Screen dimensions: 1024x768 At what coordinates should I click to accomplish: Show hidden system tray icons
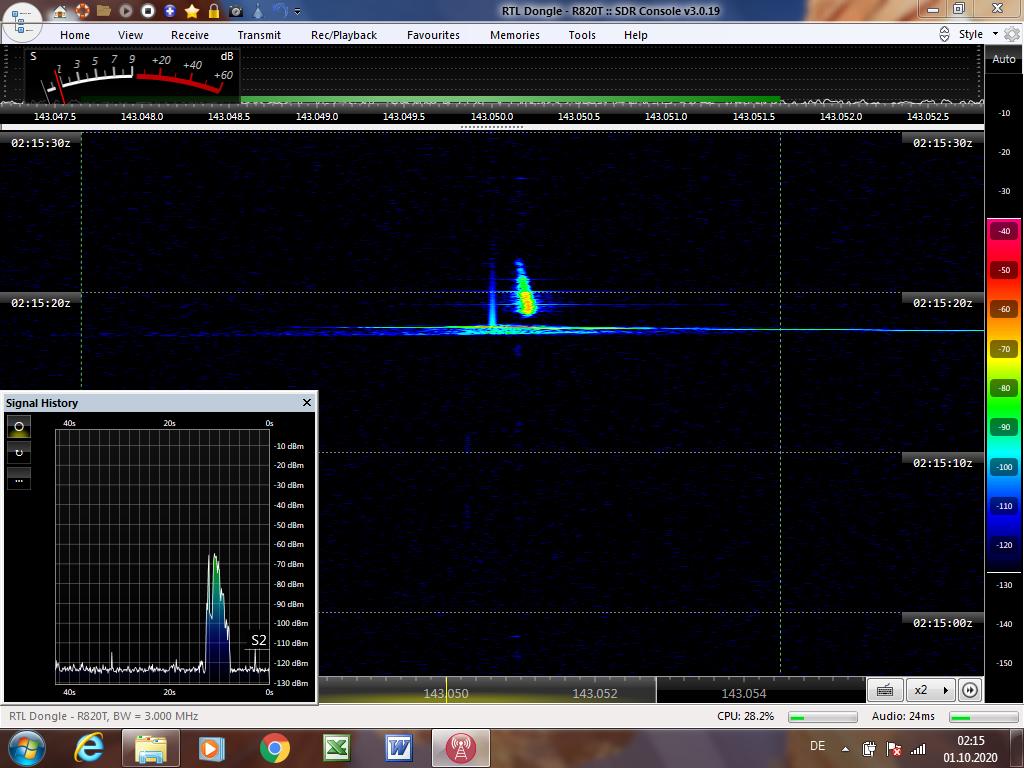point(846,749)
